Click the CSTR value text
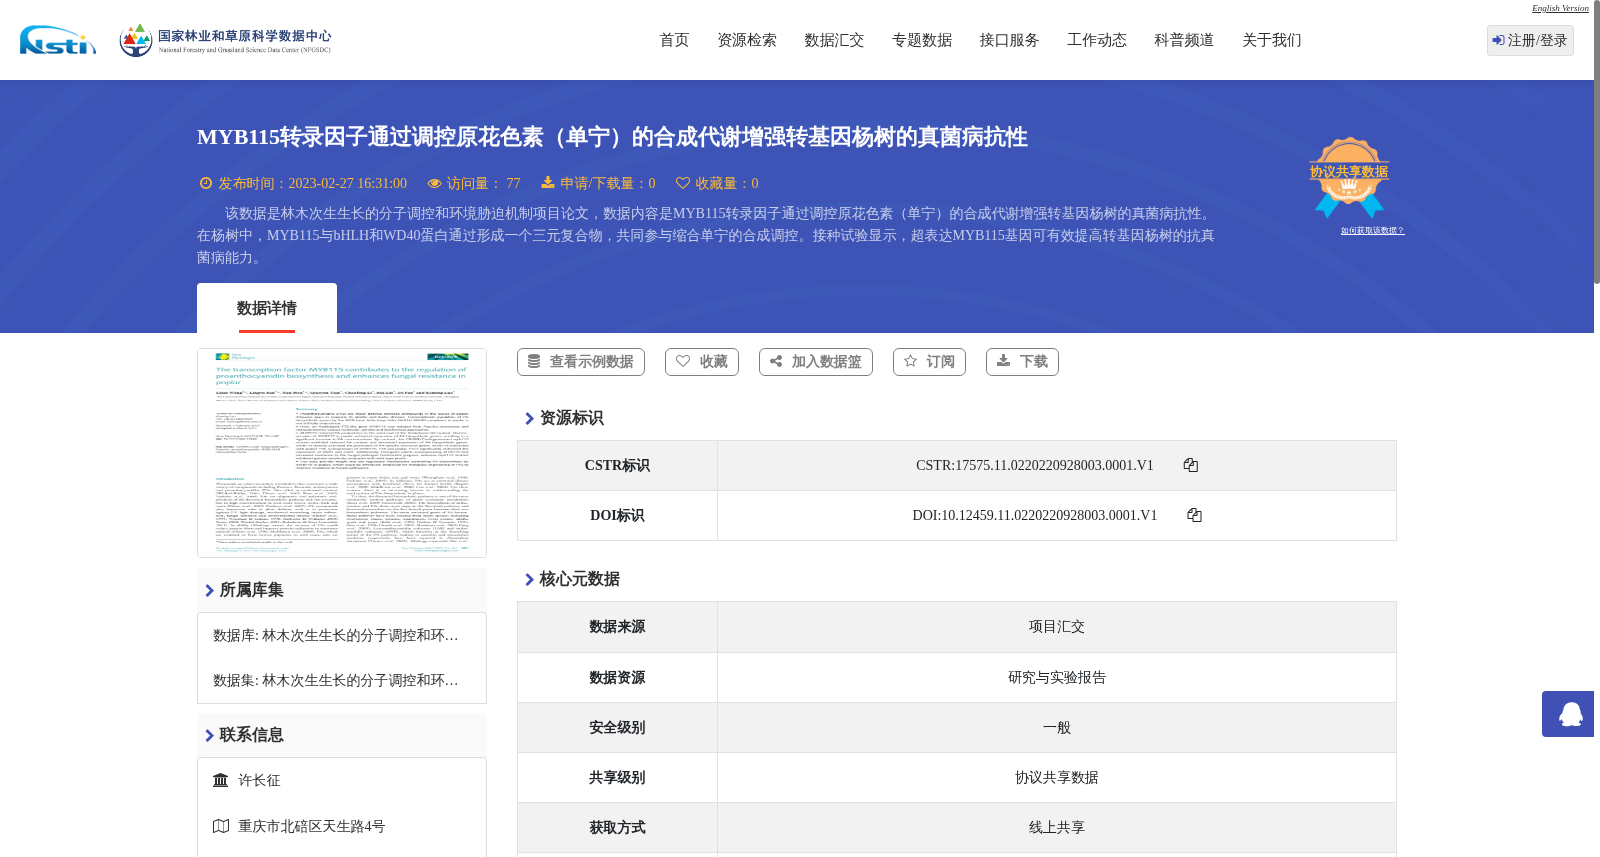The height and width of the screenshot is (857, 1600). tap(1035, 465)
